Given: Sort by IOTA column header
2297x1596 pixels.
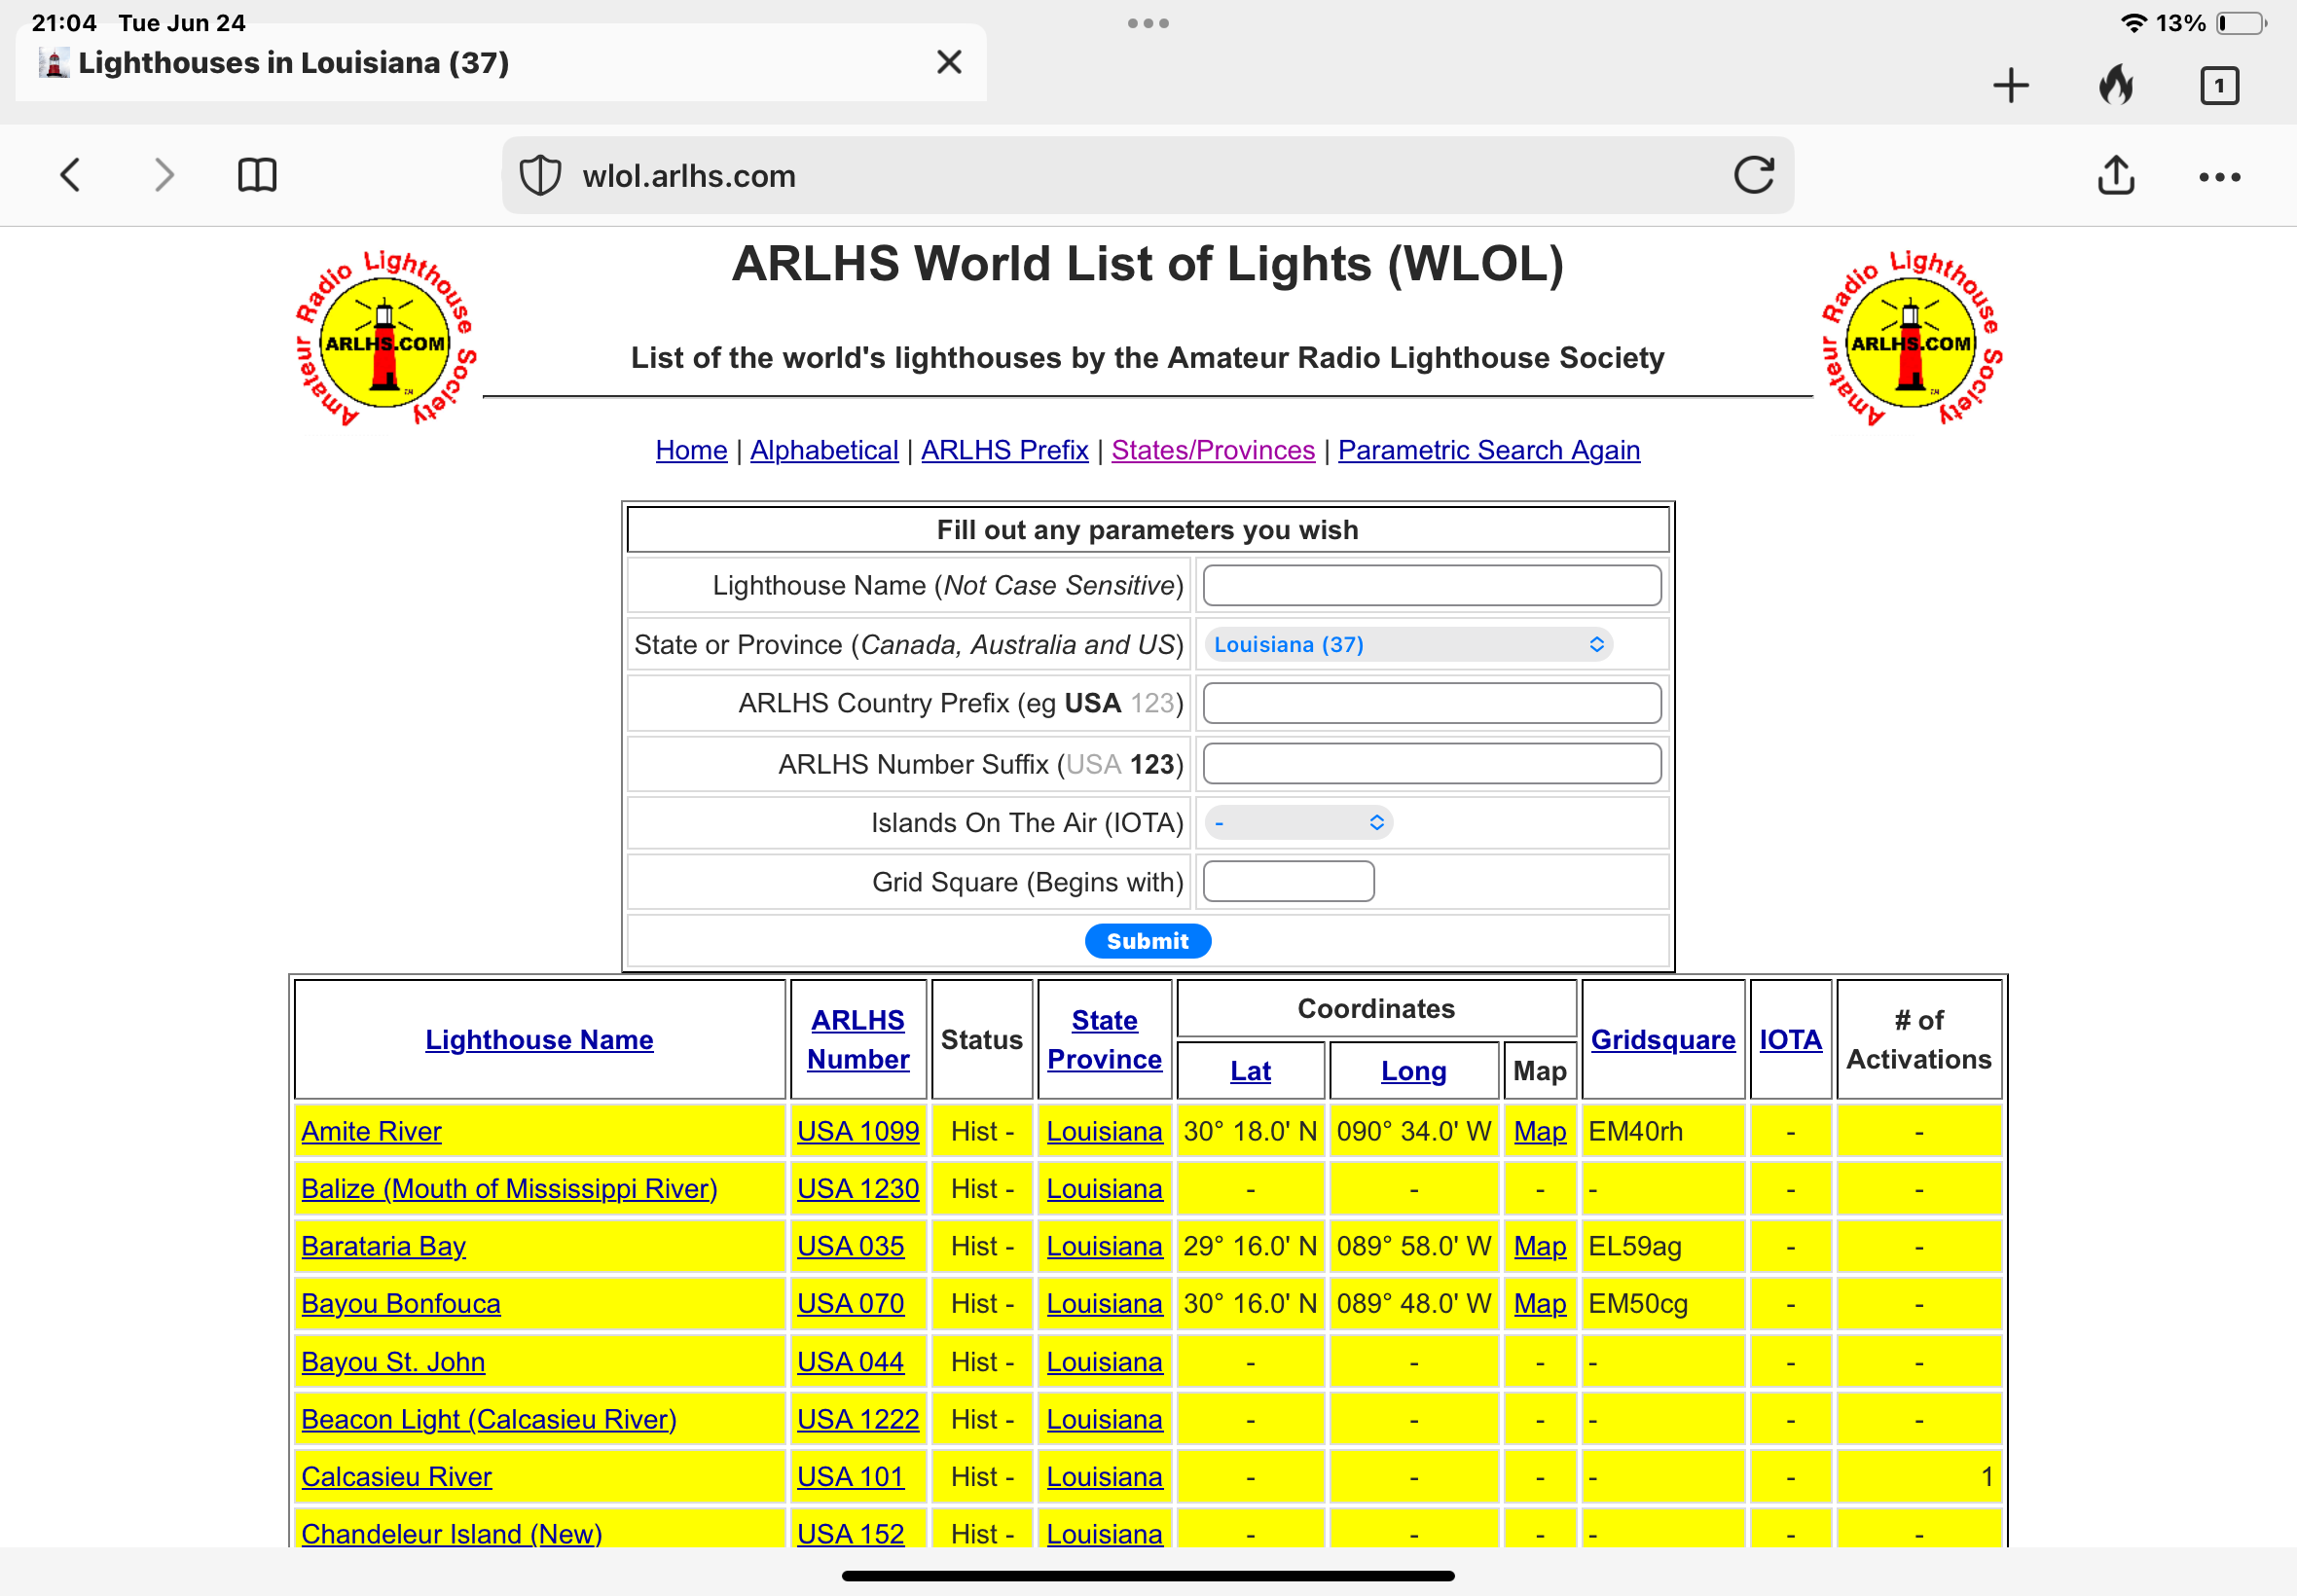Looking at the screenshot, I should click(x=1790, y=1040).
